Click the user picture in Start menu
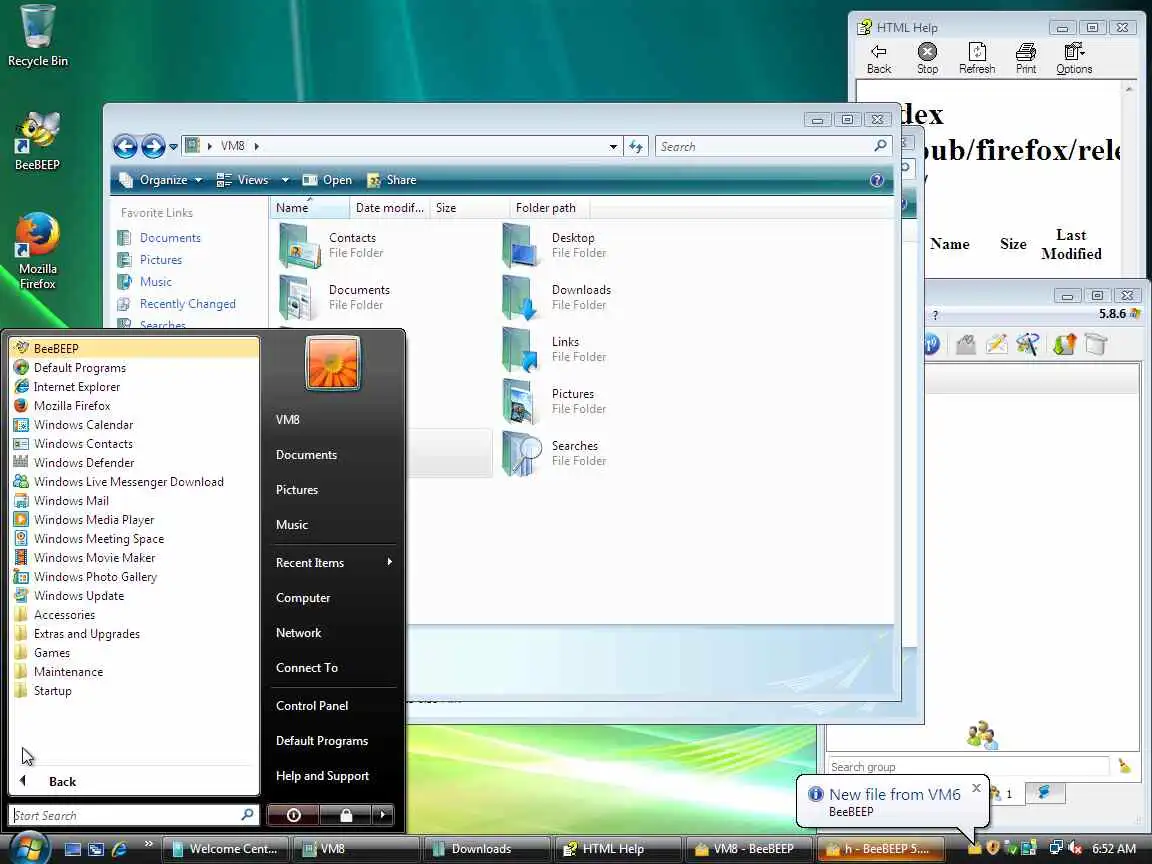 333,363
